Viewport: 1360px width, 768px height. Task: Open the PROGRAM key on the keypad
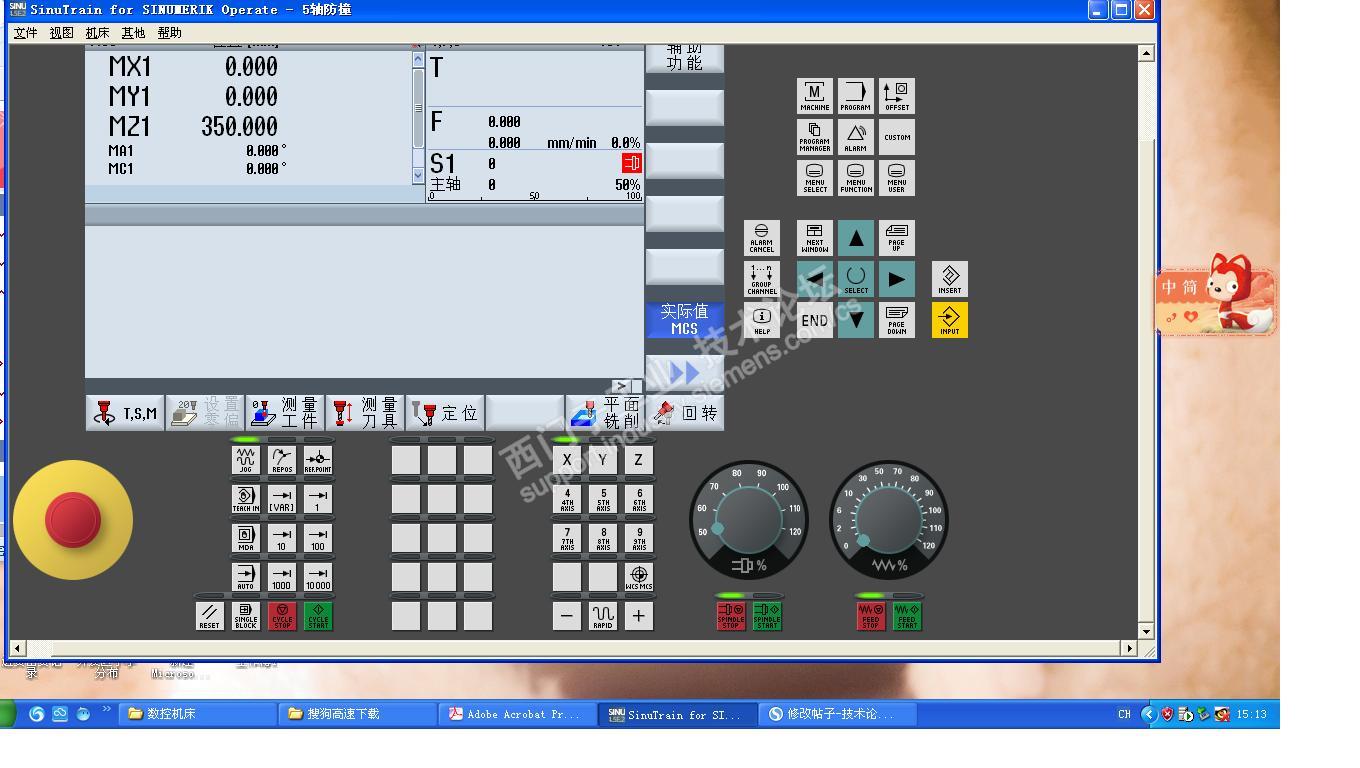(856, 96)
